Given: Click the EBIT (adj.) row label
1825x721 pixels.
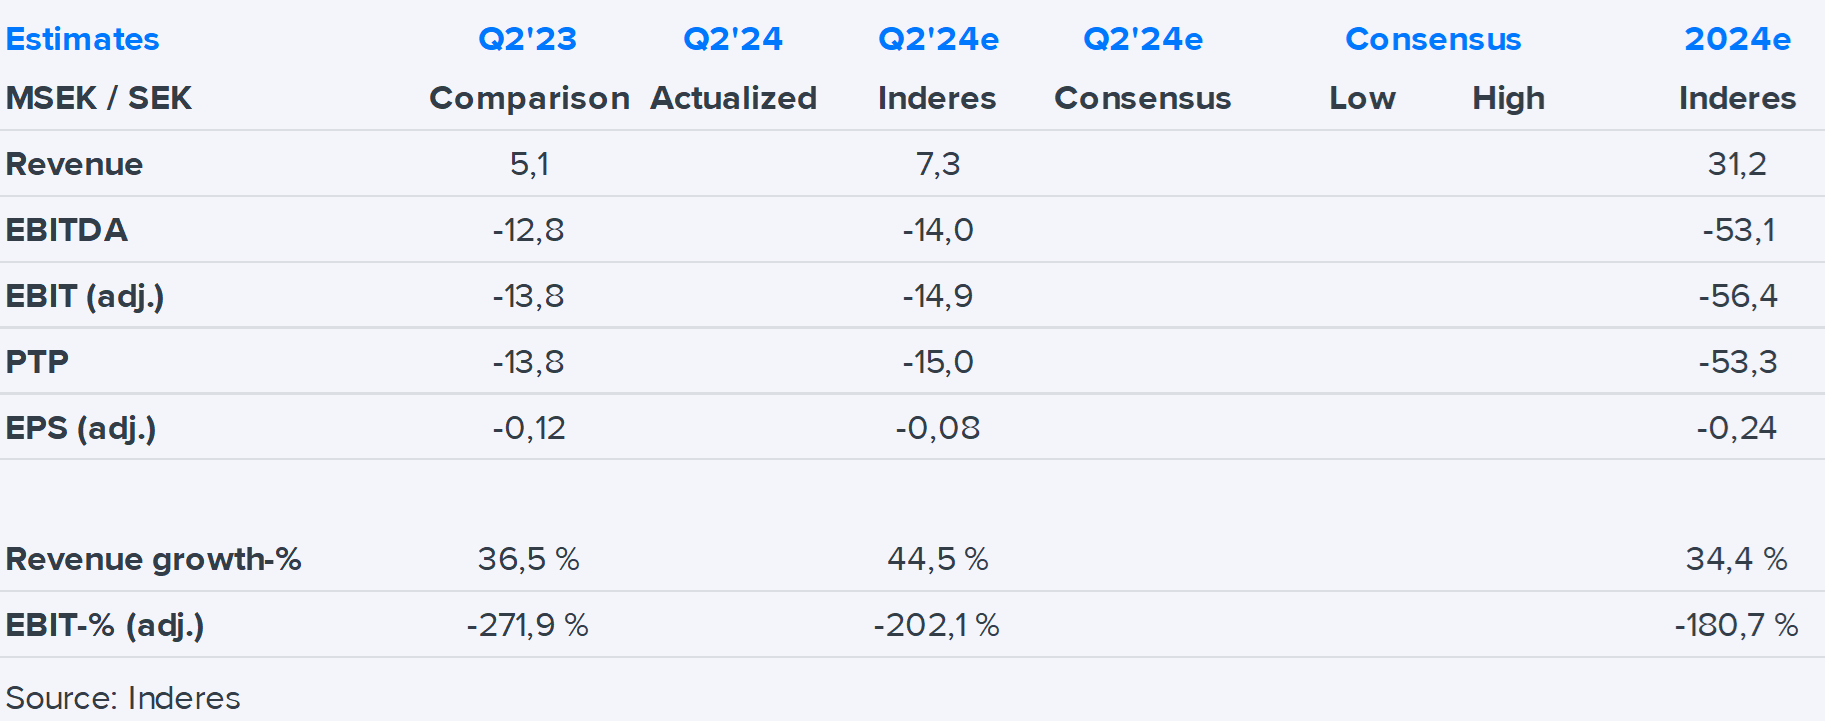Looking at the screenshot, I should [x=84, y=296].
